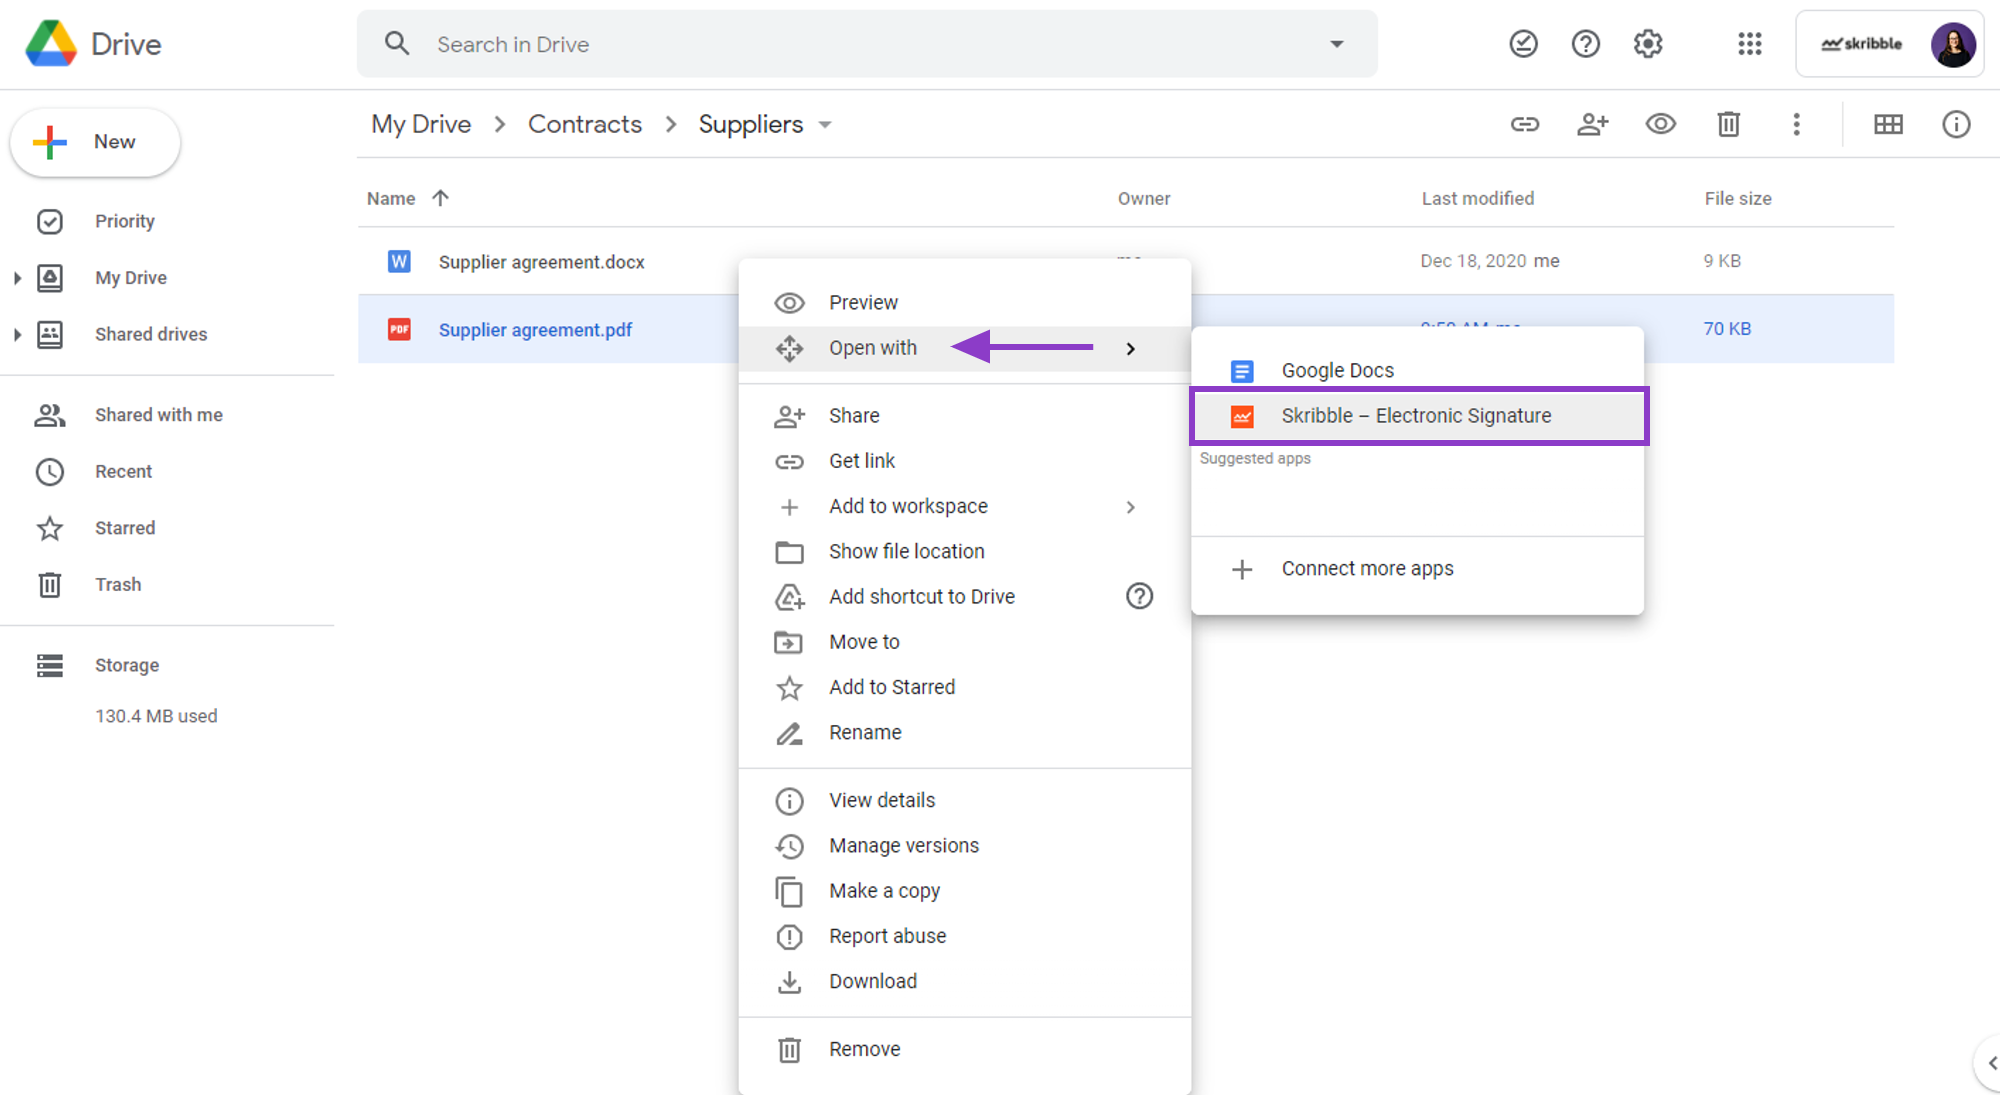2000x1095 pixels.
Task: Click the add person share icon
Action: click(1593, 124)
